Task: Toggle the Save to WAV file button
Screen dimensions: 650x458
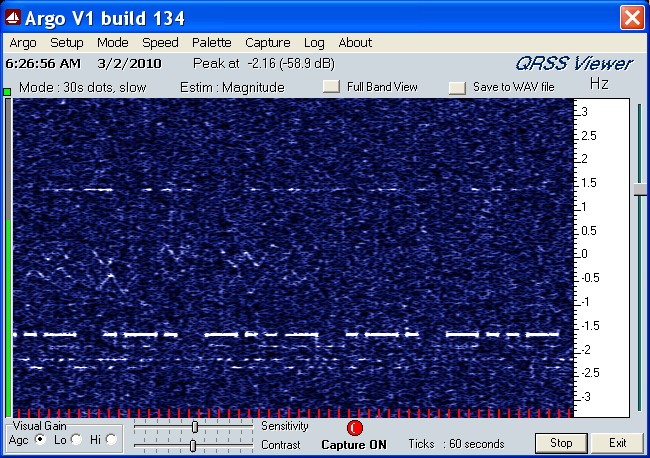Action: coord(457,87)
